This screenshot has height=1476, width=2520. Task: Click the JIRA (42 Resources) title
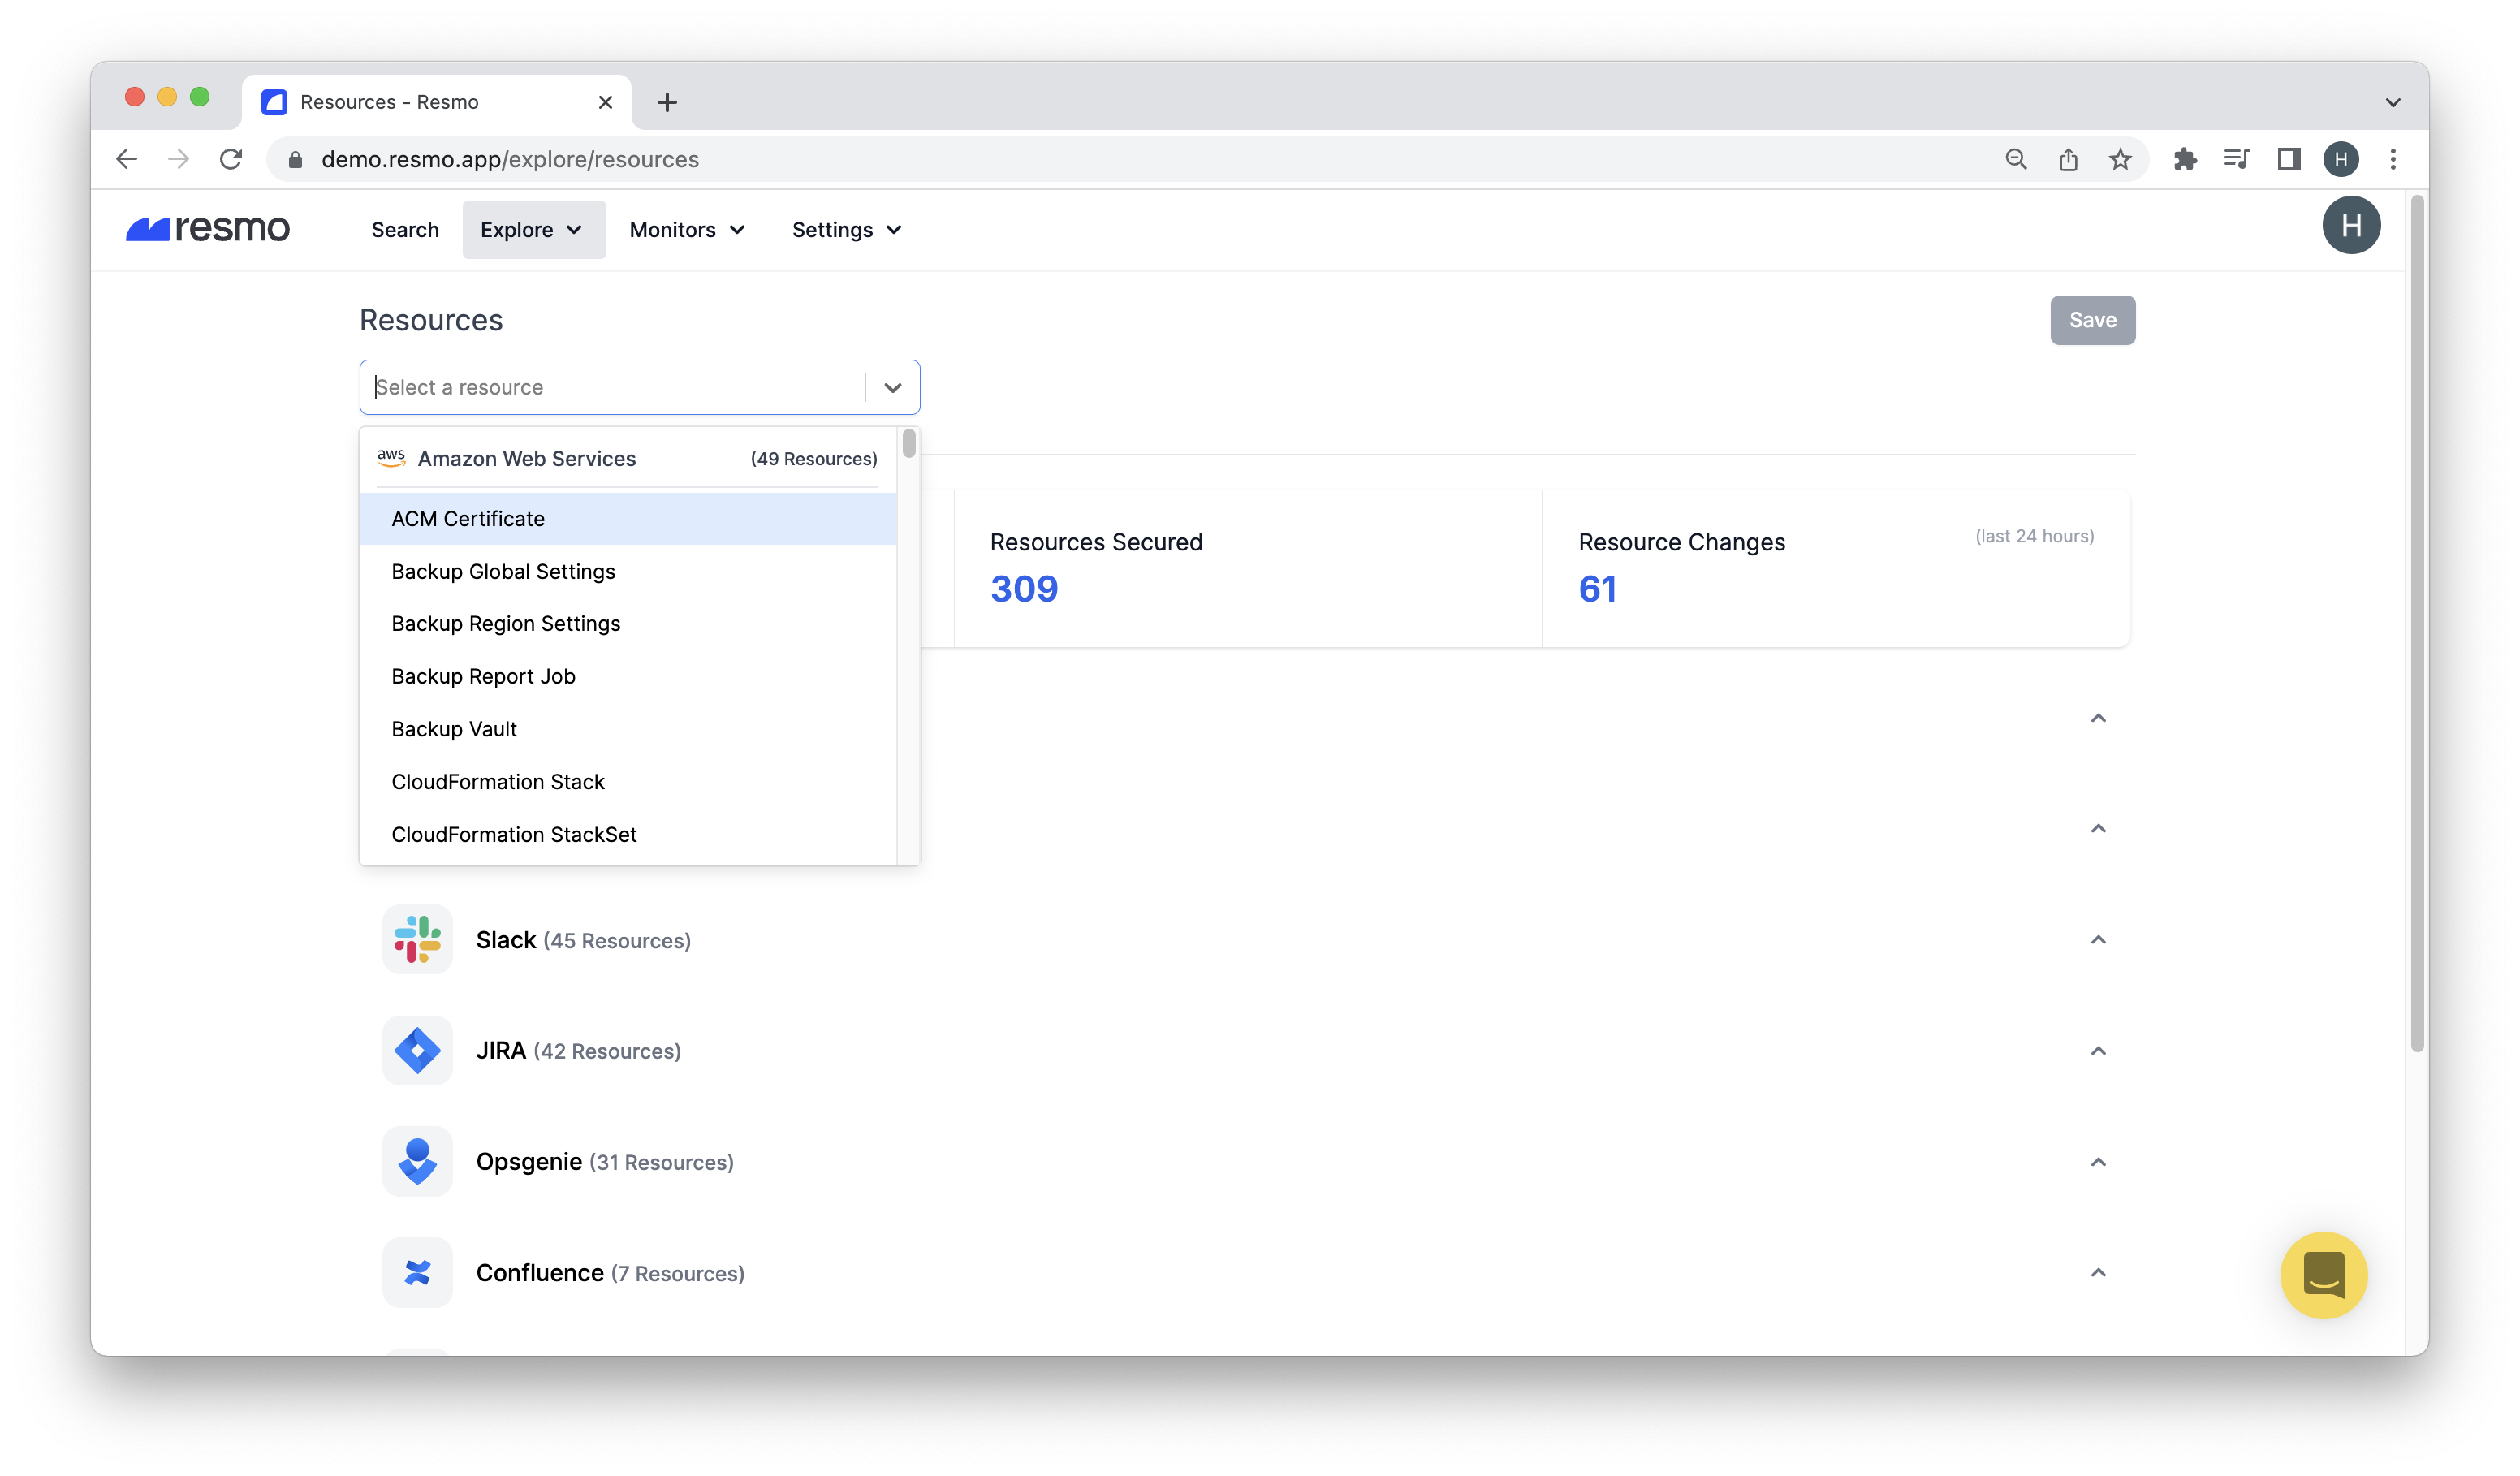(x=578, y=1051)
